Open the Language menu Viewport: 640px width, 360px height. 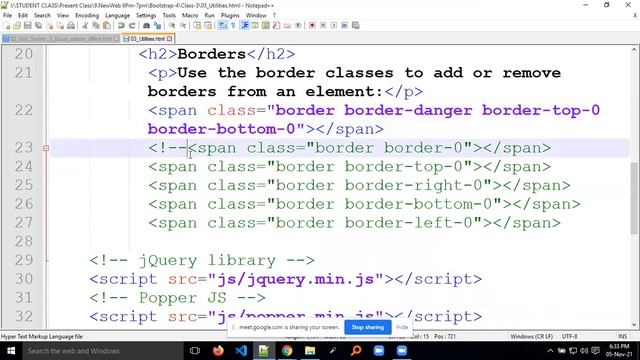[118, 15]
